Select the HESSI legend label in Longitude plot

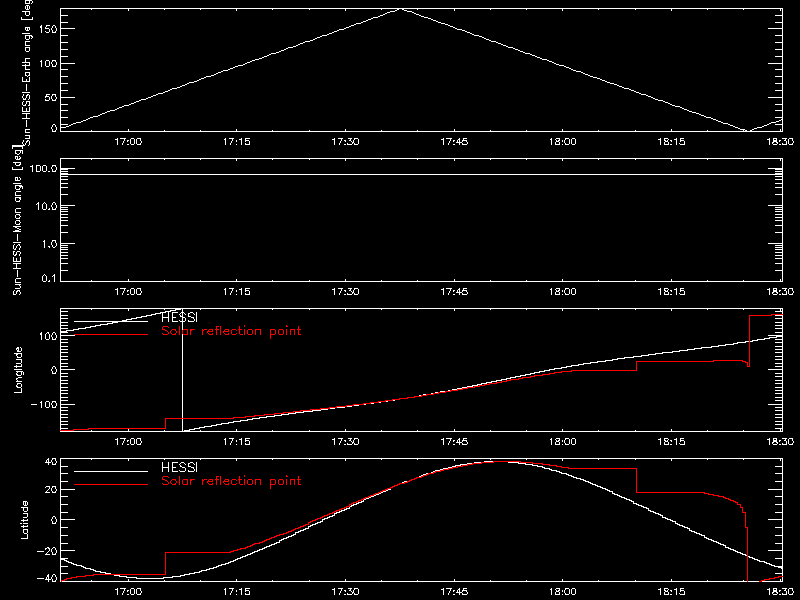coord(179,317)
